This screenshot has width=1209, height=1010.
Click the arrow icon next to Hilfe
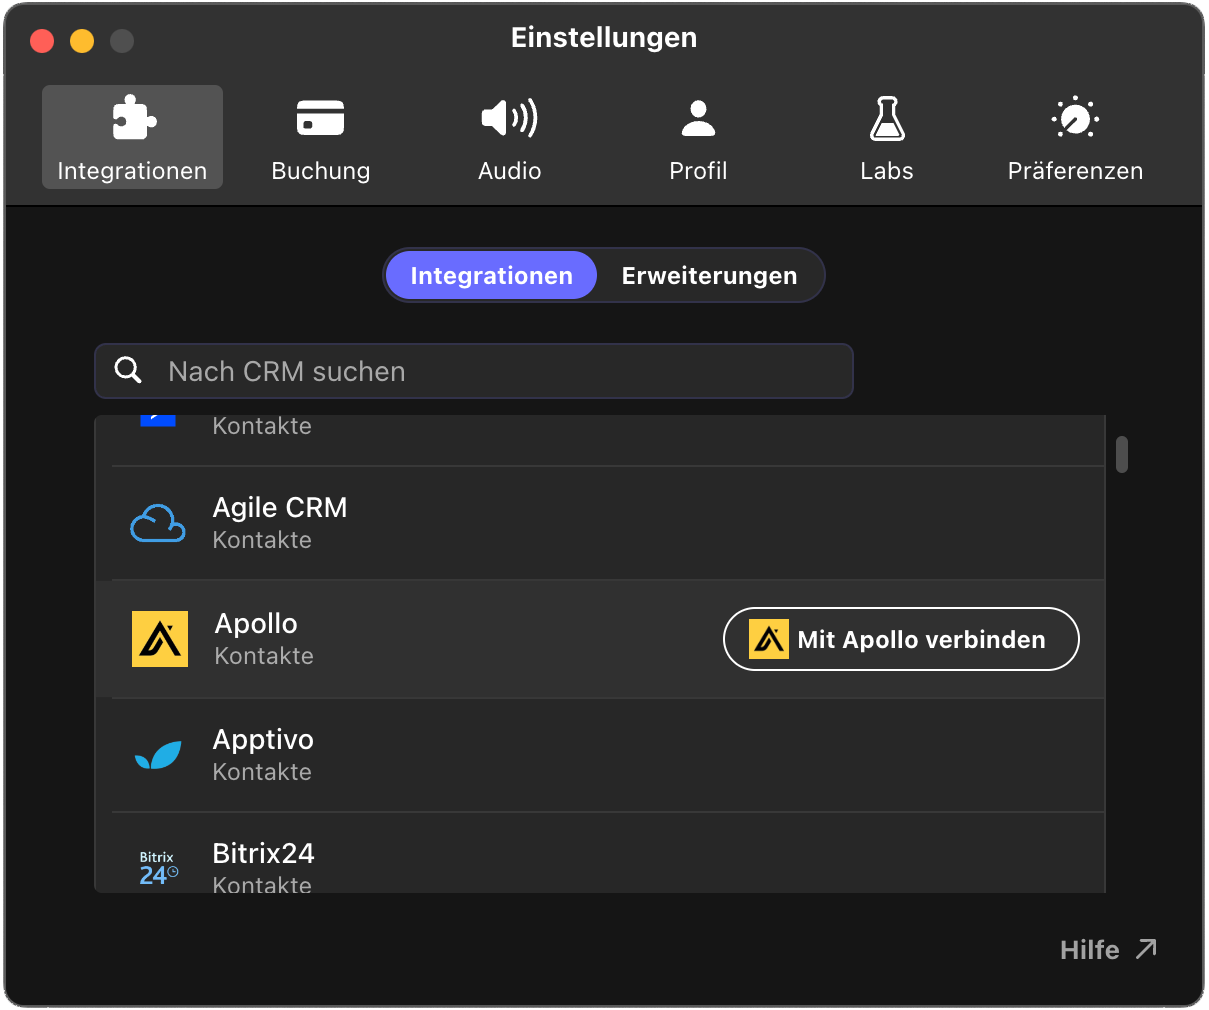click(1146, 948)
